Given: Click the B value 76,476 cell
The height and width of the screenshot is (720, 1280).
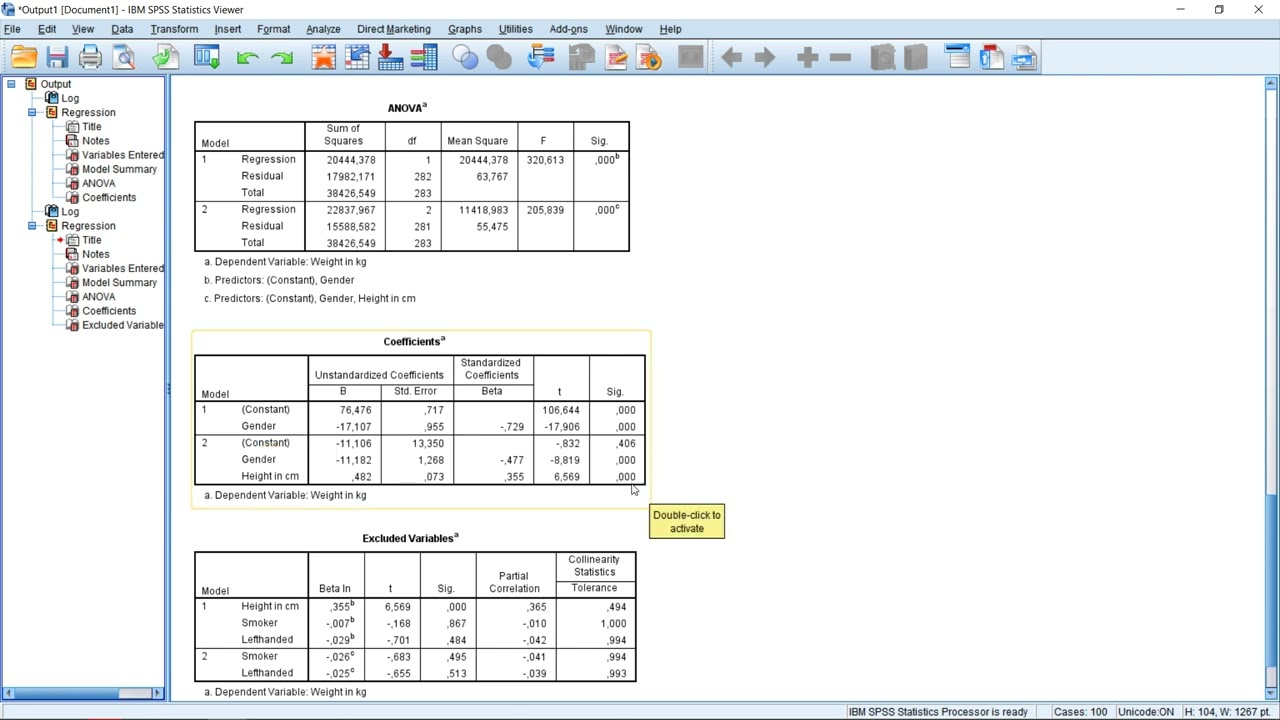Looking at the screenshot, I should [355, 410].
